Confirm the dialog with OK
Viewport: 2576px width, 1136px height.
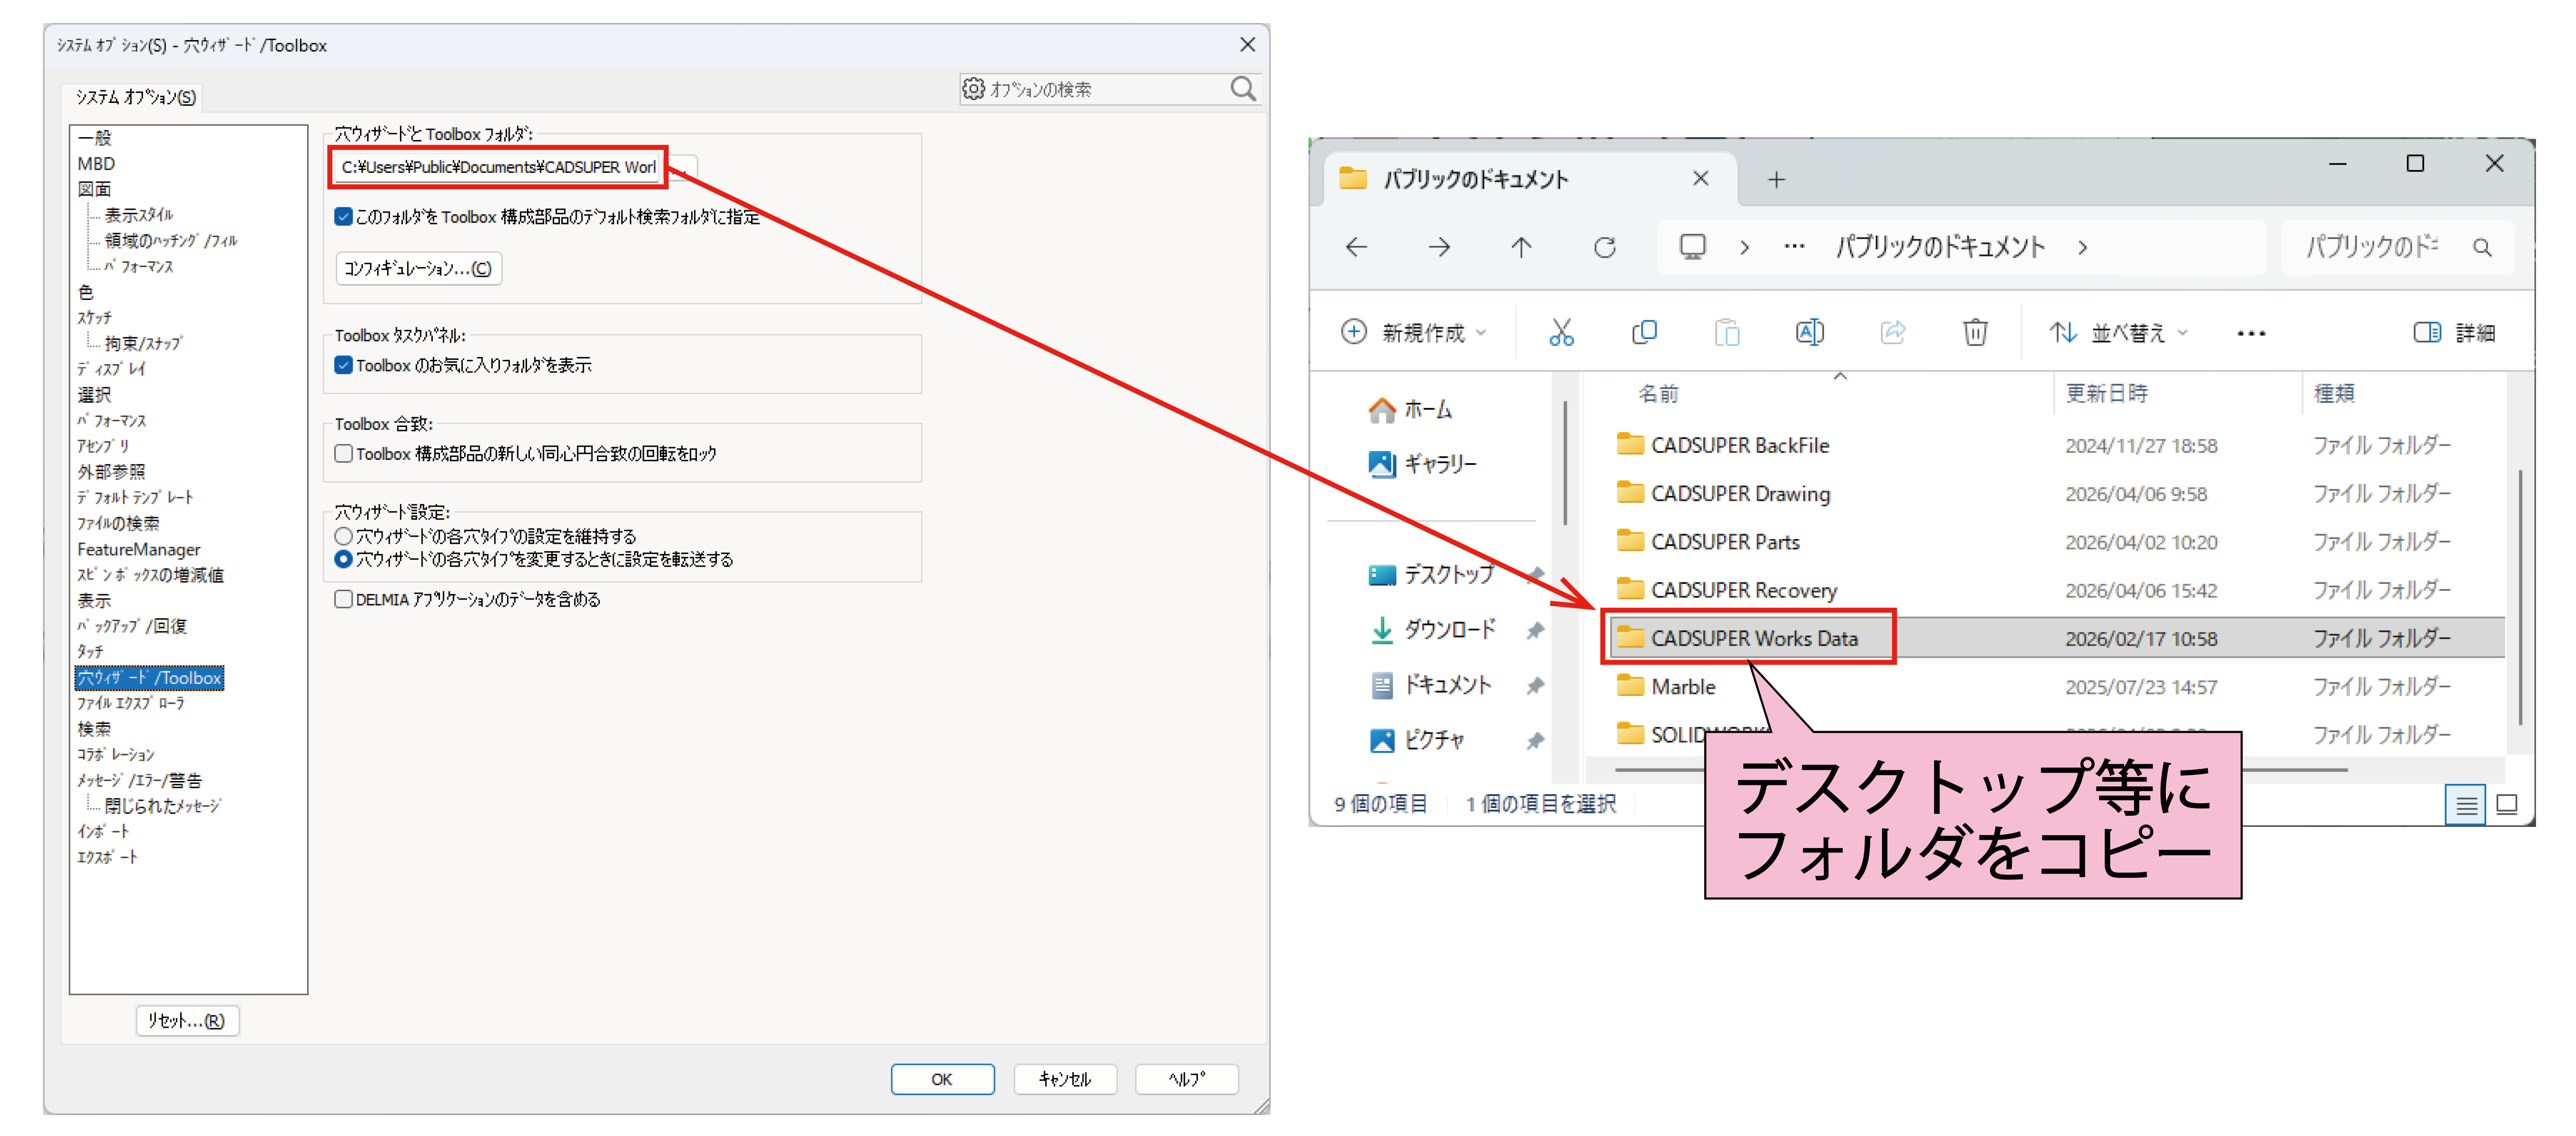[942, 1079]
